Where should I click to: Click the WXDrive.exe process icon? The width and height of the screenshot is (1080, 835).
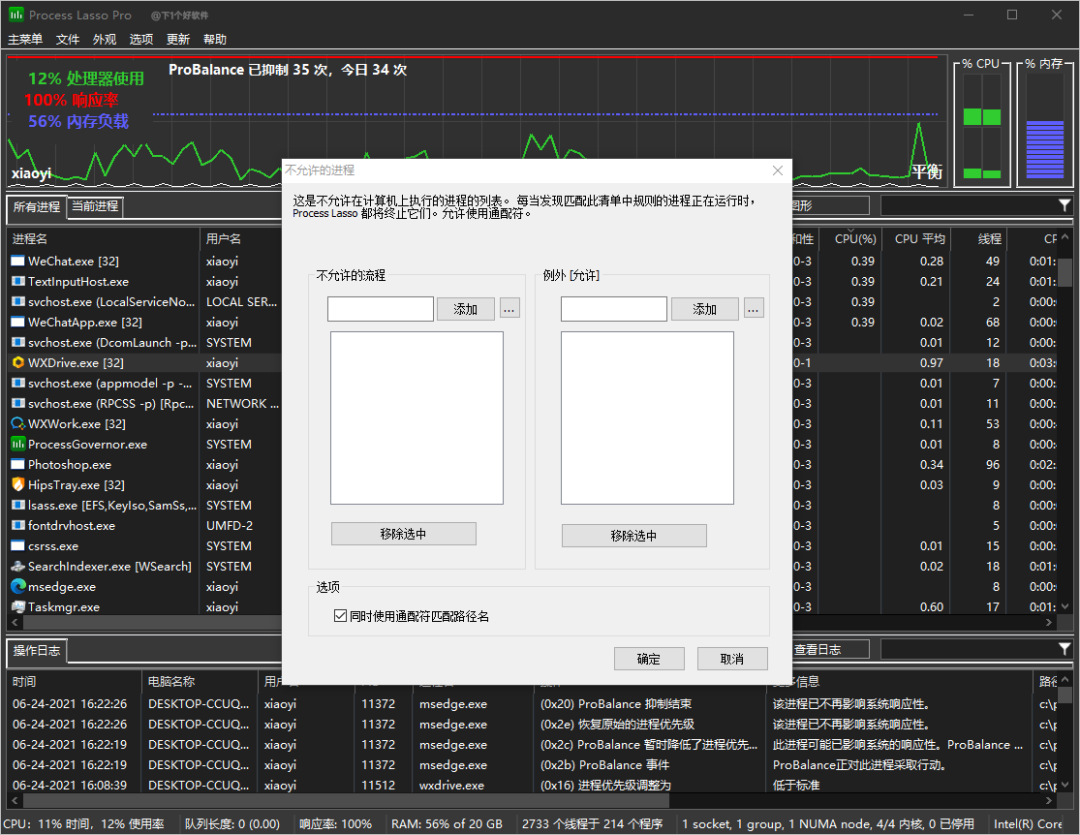[x=18, y=363]
